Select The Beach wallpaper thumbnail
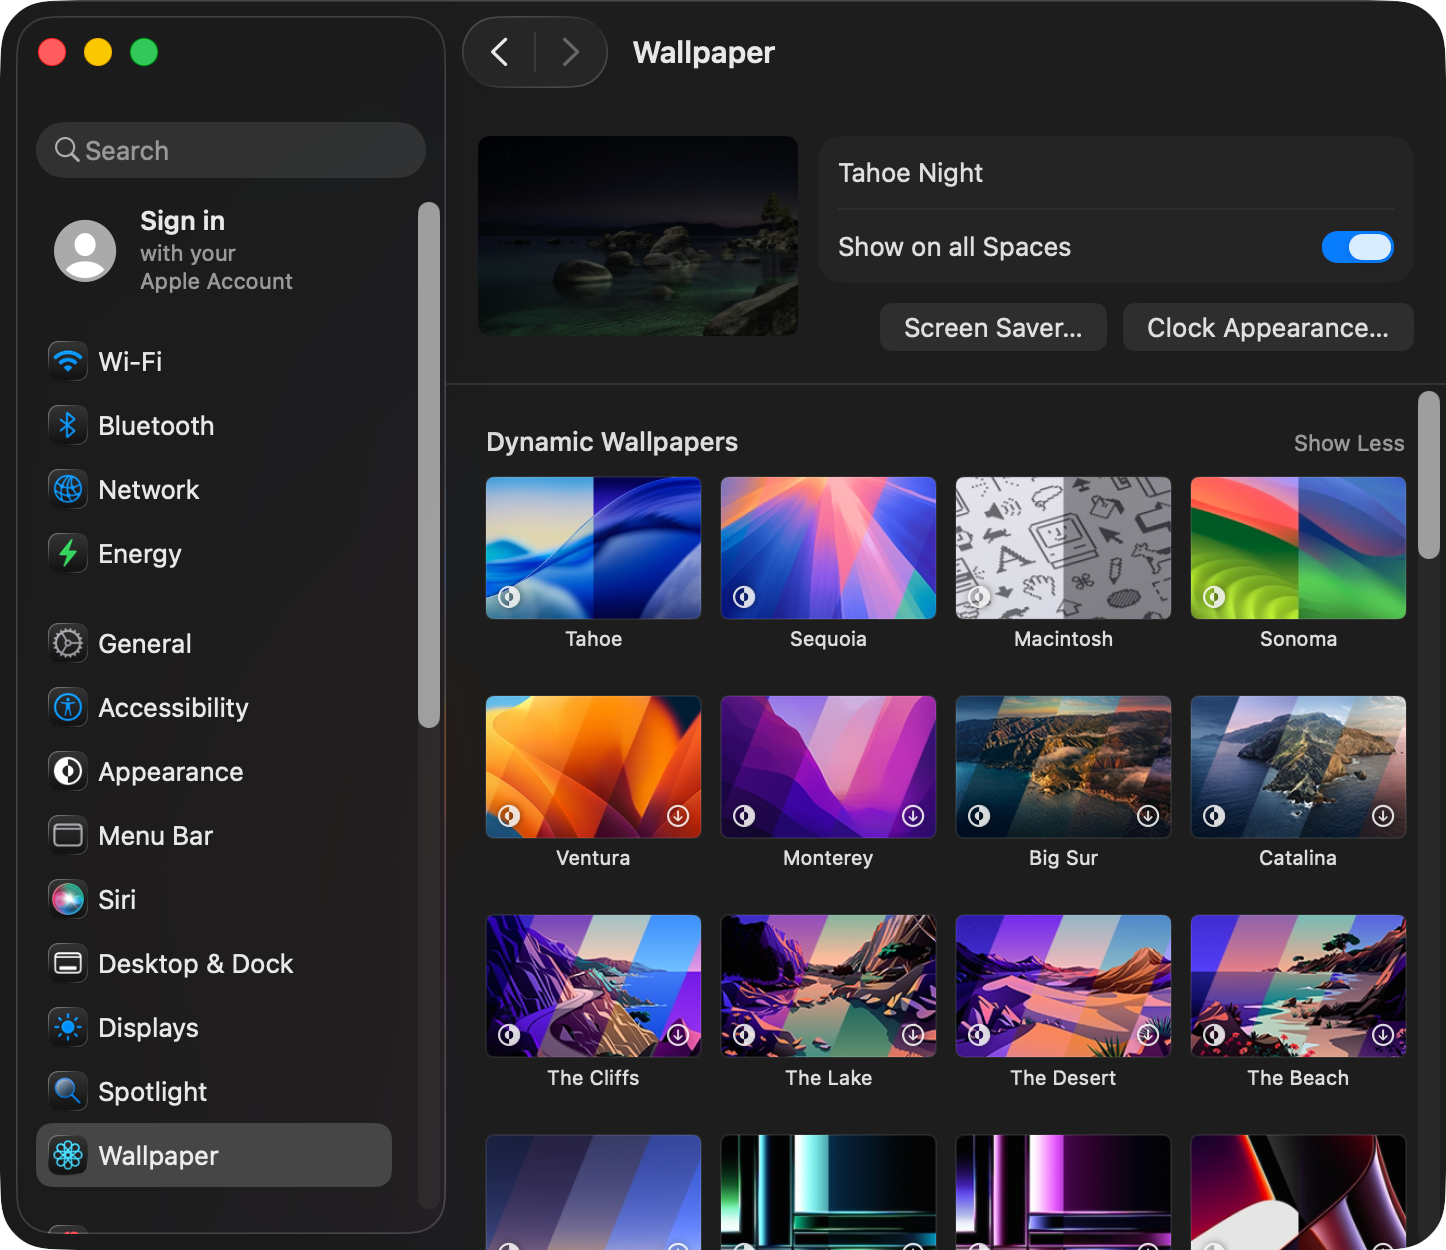 click(1298, 986)
